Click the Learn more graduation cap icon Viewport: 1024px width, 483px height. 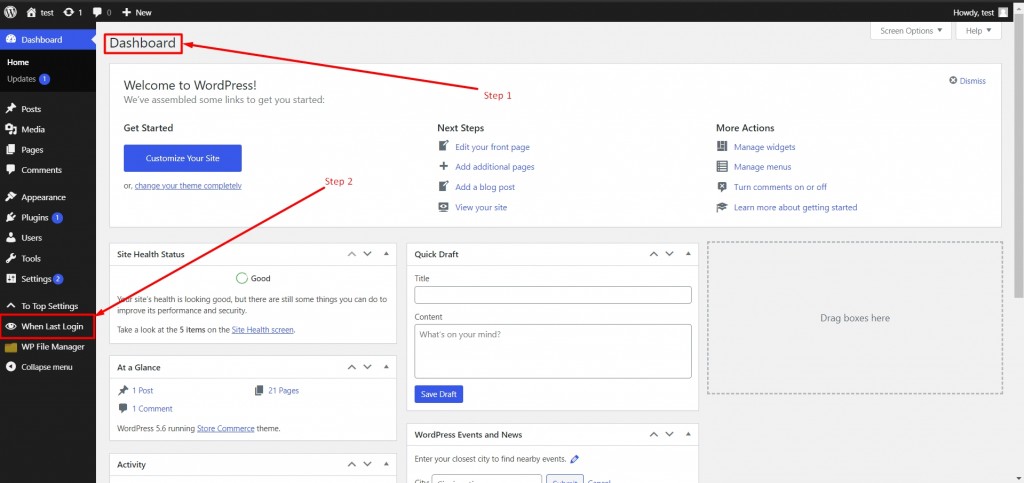(x=722, y=207)
